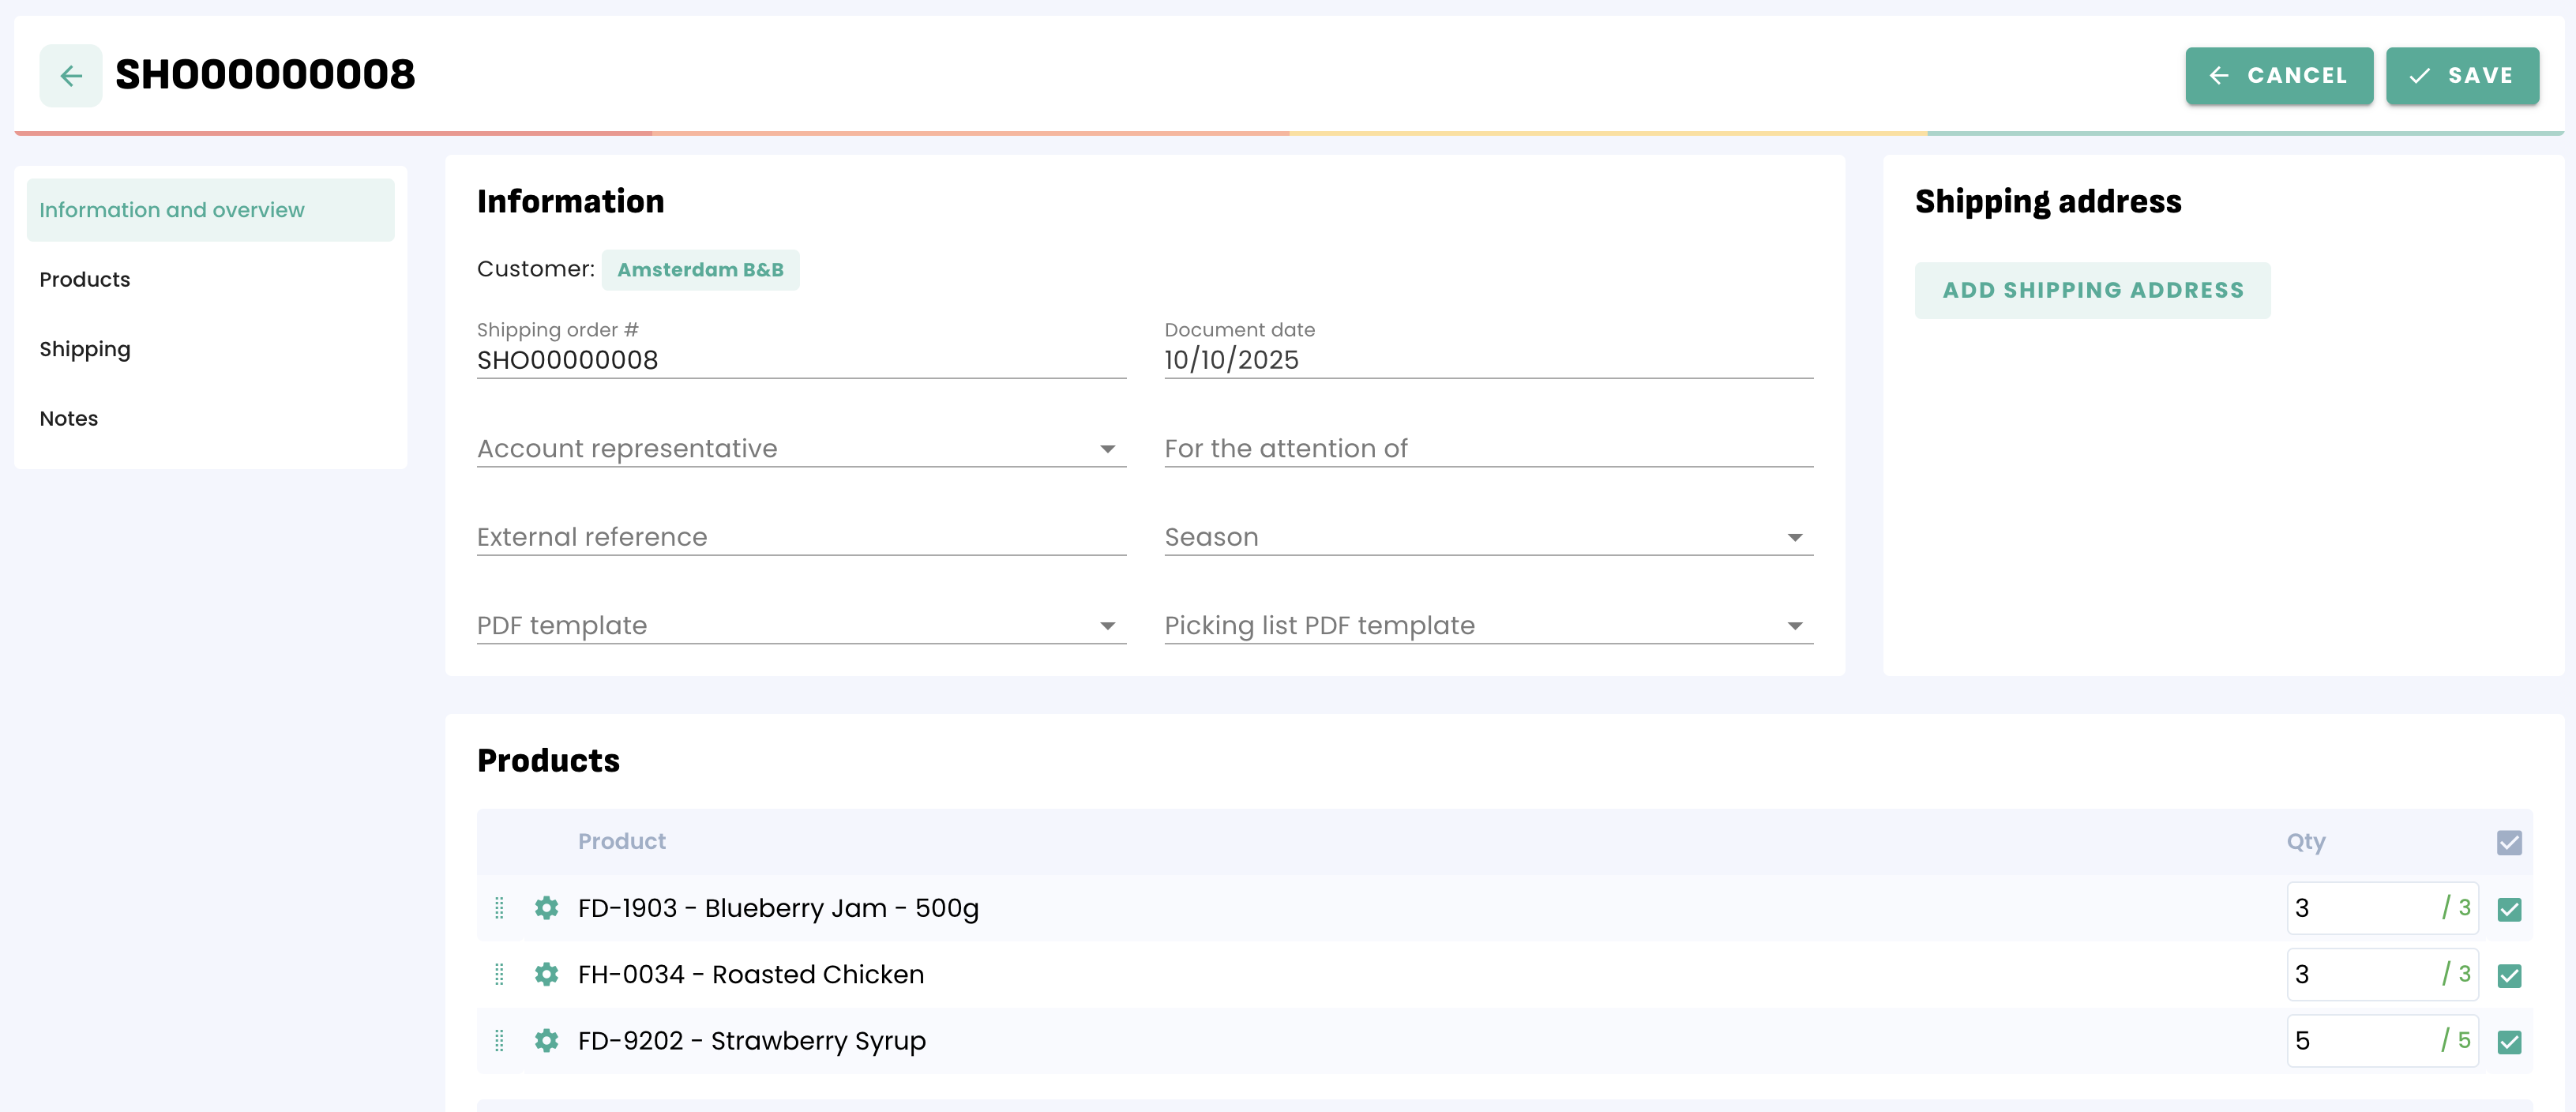
Task: Click Add Shipping Address button
Action: point(2092,290)
